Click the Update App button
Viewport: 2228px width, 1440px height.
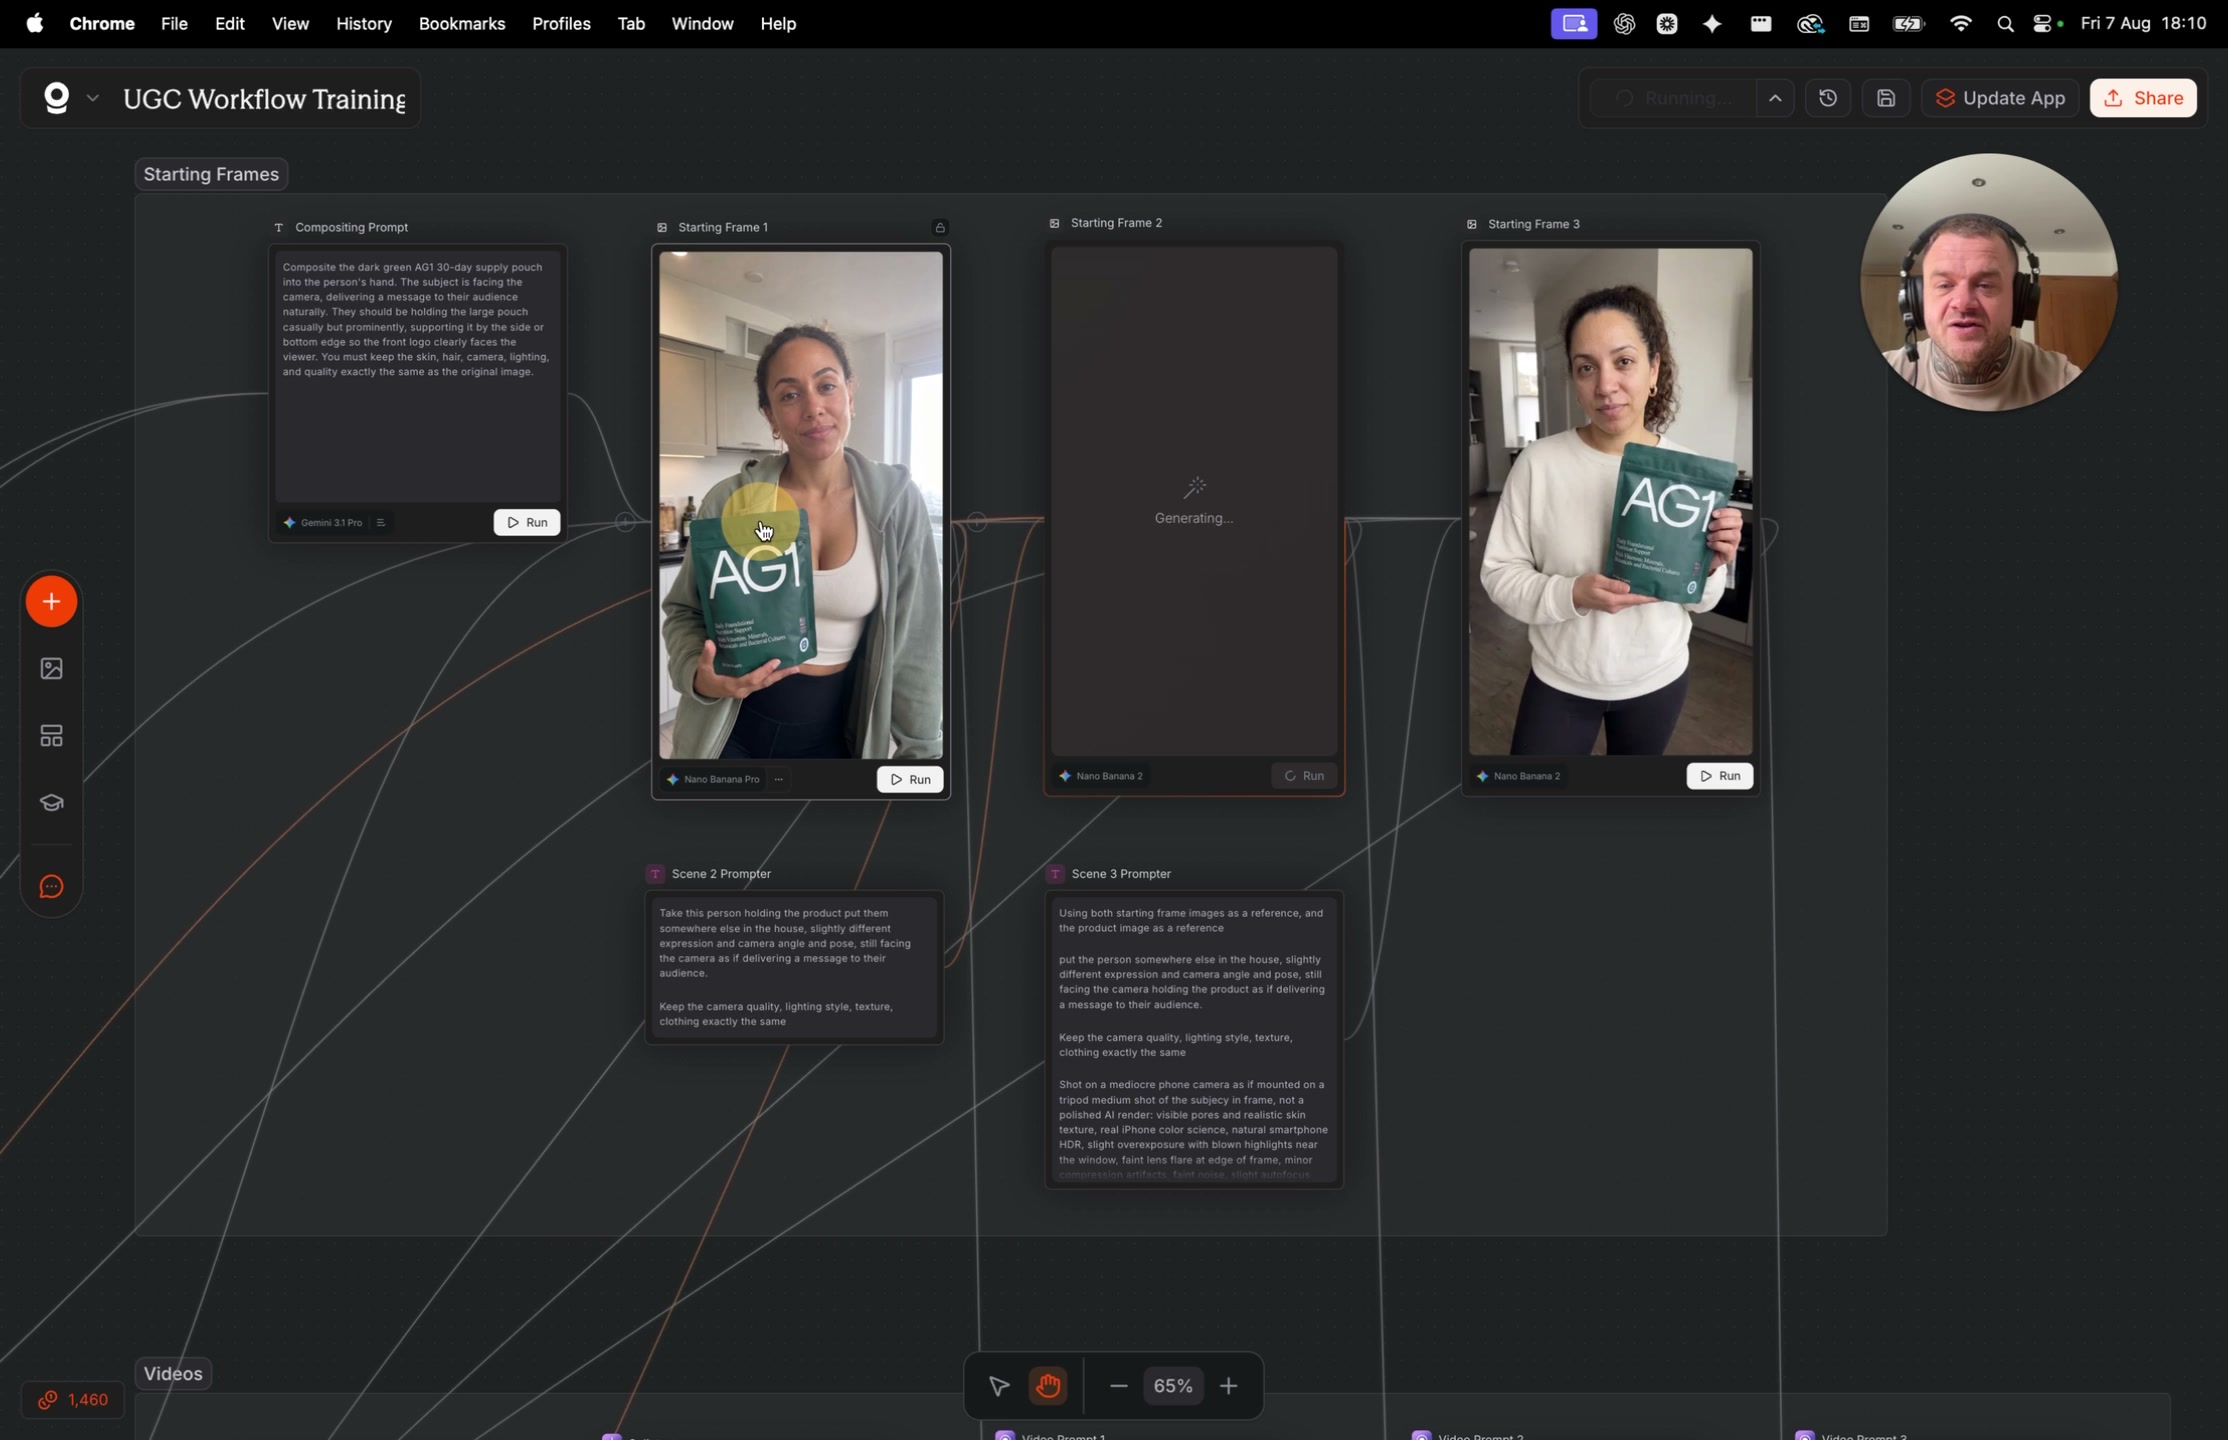(x=1999, y=98)
